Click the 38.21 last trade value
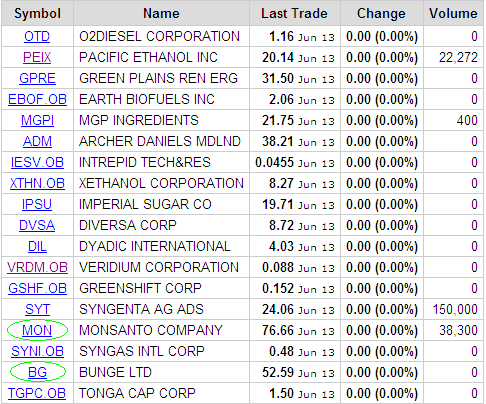This screenshot has width=486, height=404. coord(278,141)
